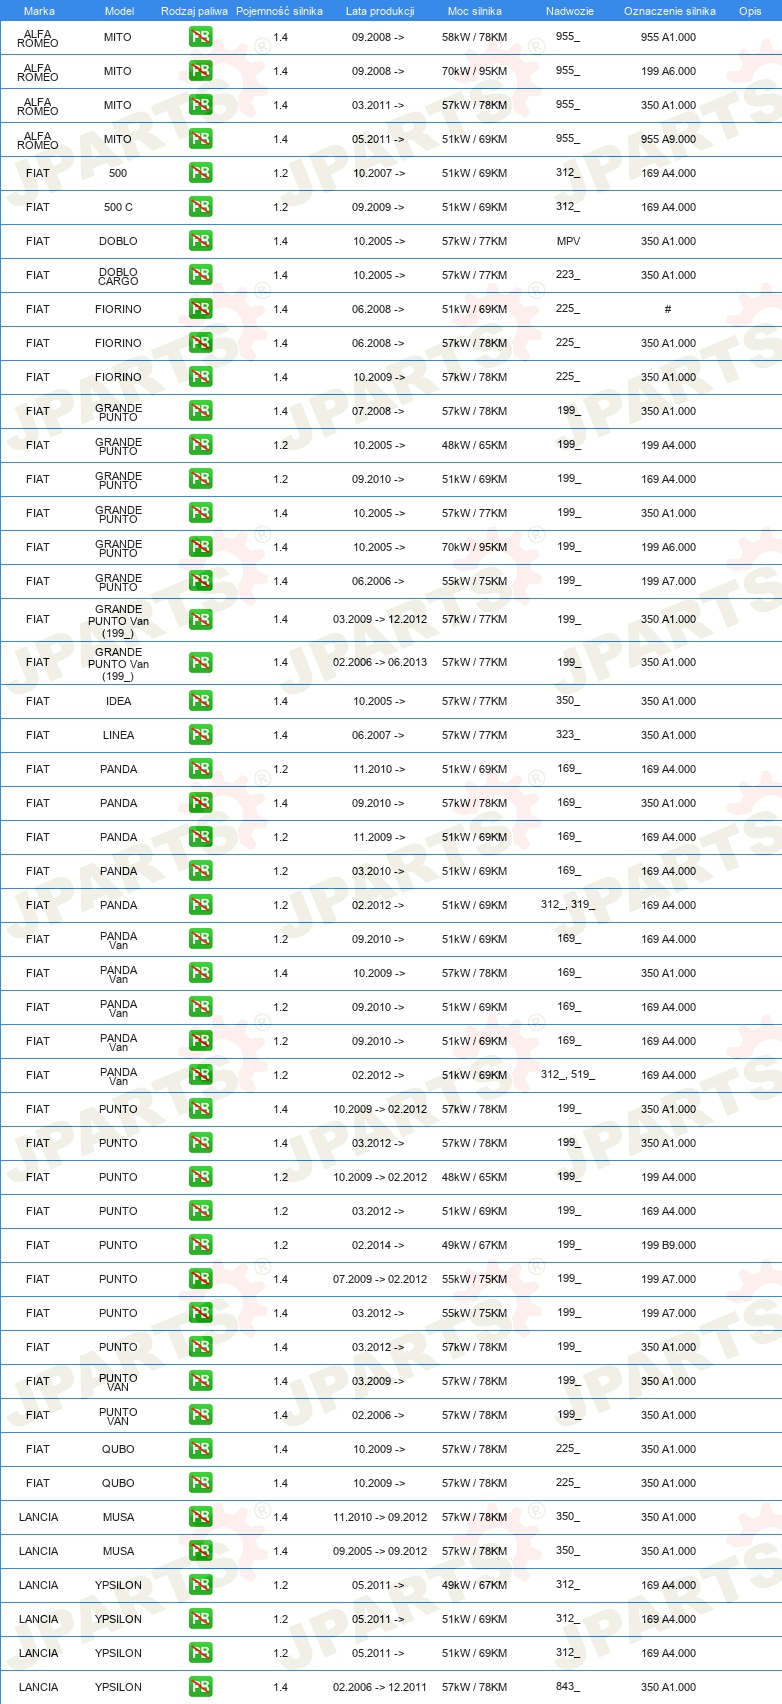This screenshot has height=1704, width=782.
Task: Click fuel icon in YPSILON 843_ row
Action: coord(200,1687)
